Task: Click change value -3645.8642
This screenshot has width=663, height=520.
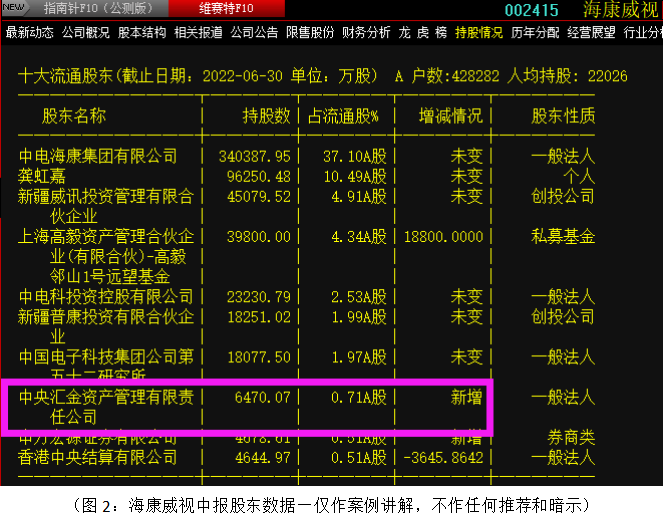Action: tap(443, 457)
